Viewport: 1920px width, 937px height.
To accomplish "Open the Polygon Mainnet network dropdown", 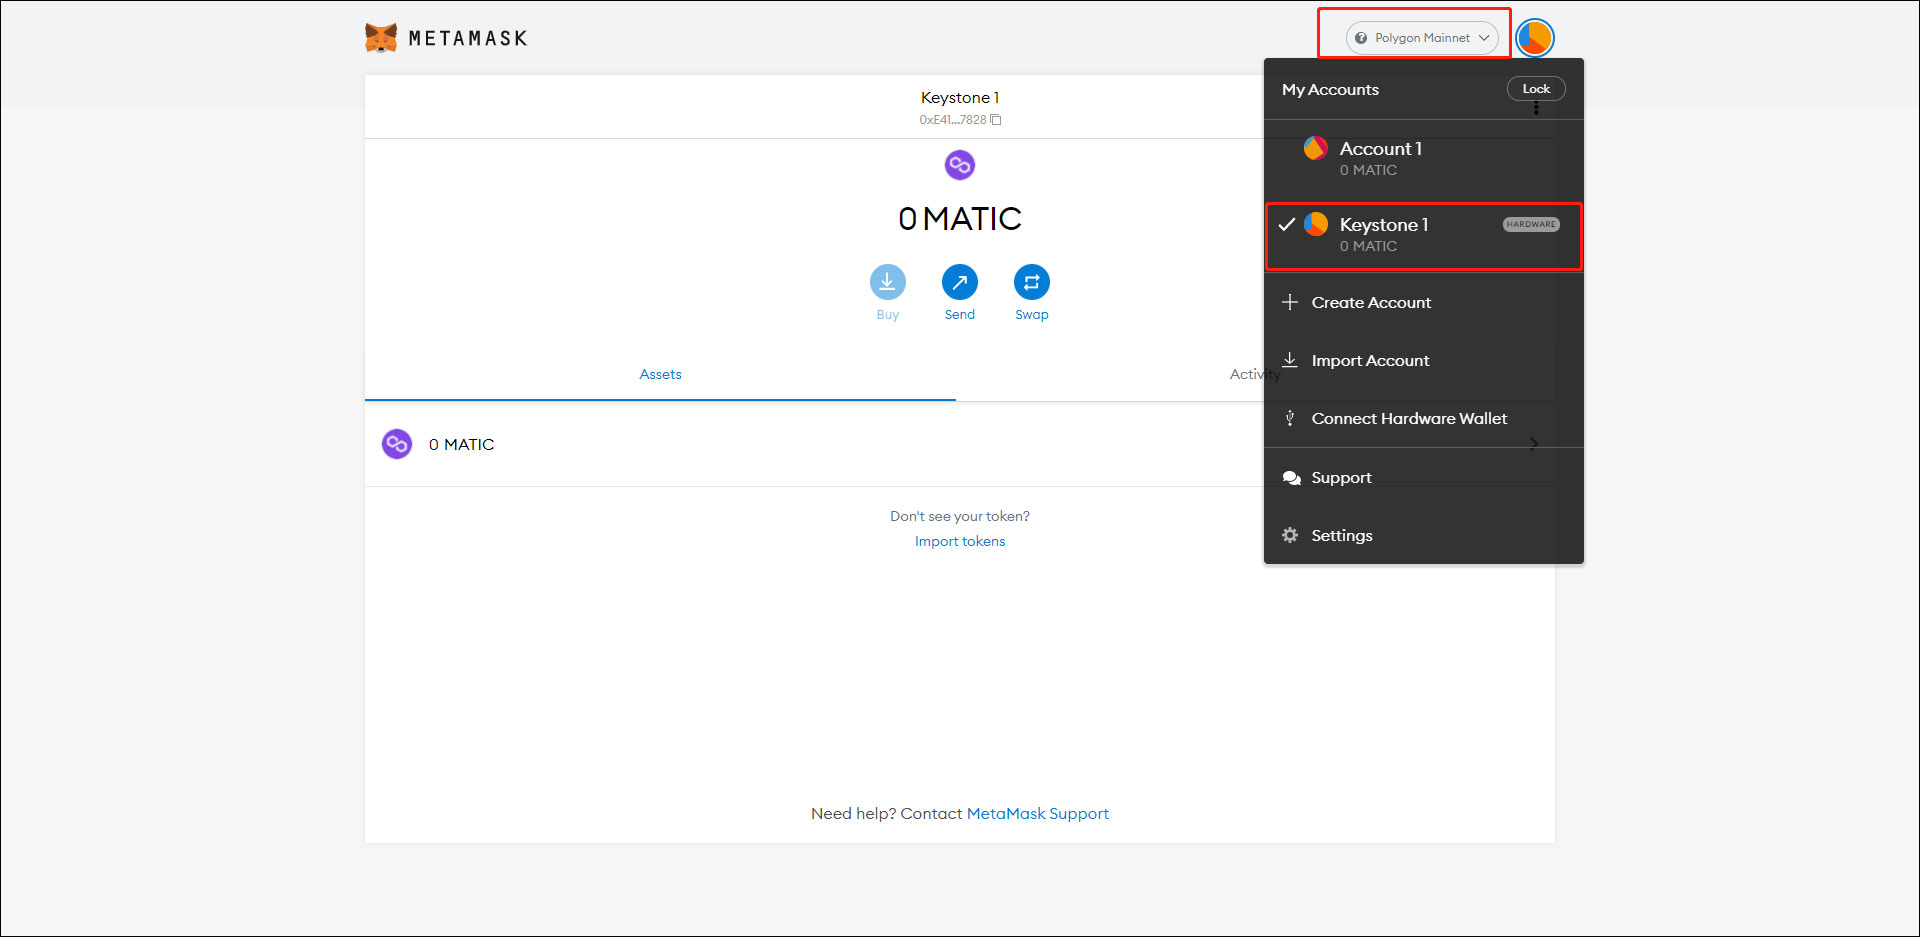I will [x=1421, y=38].
